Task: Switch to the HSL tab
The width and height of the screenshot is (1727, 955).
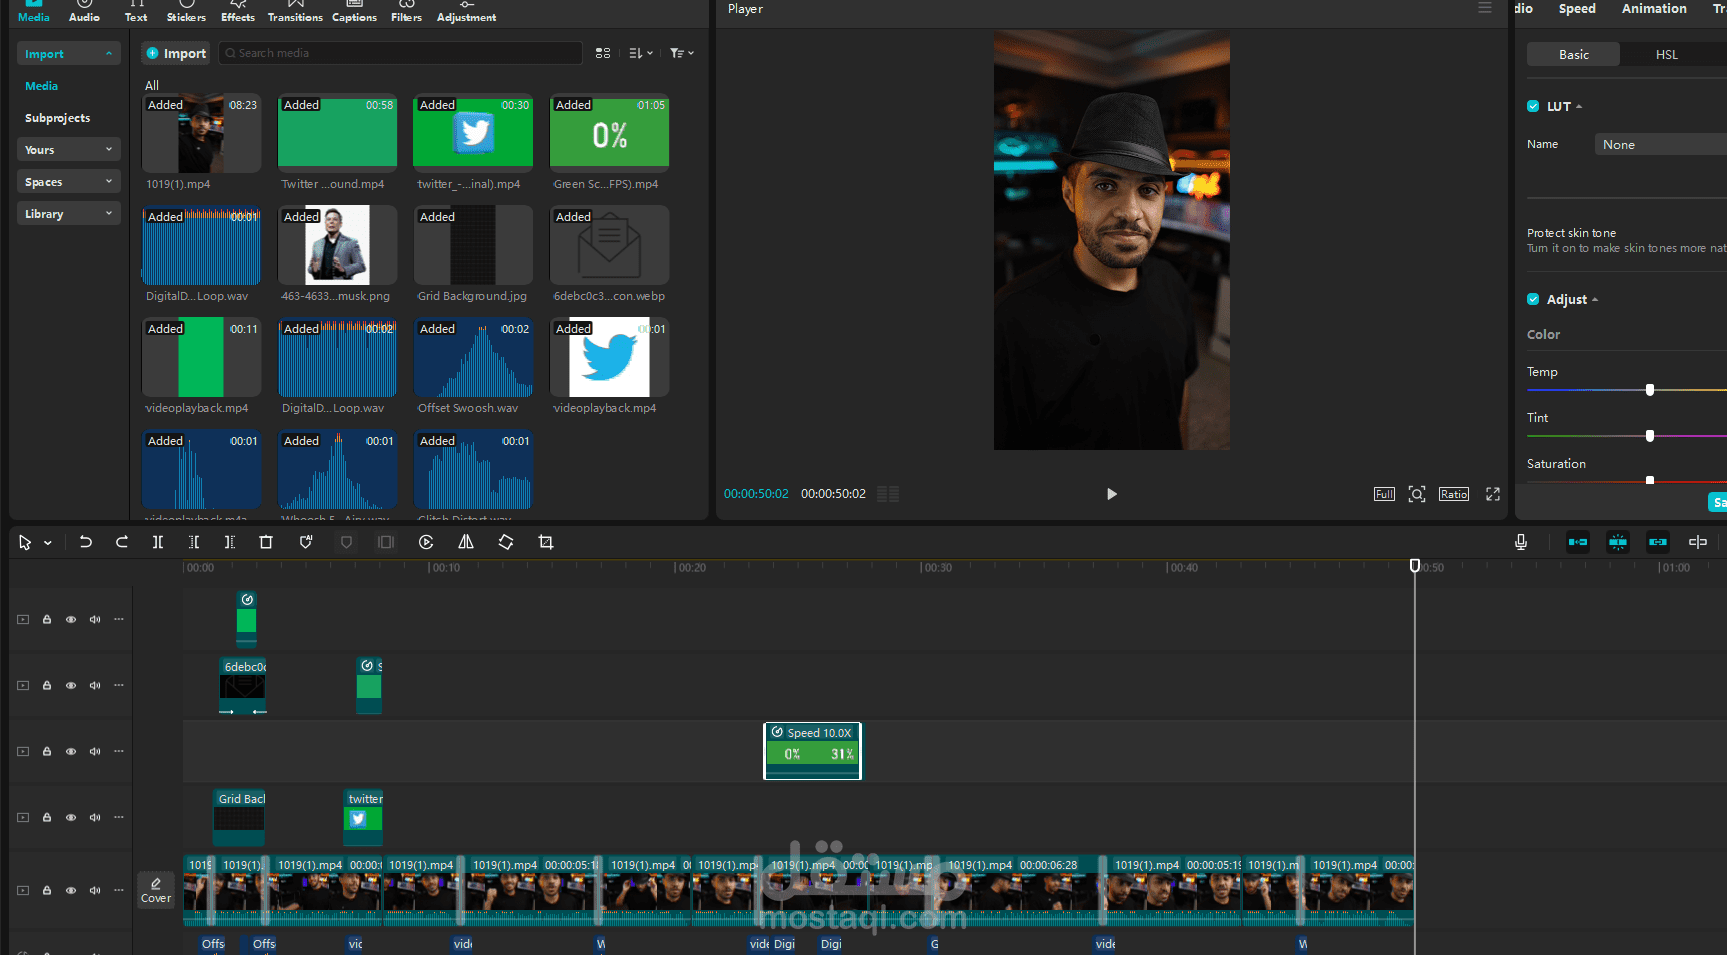Action: pos(1666,55)
